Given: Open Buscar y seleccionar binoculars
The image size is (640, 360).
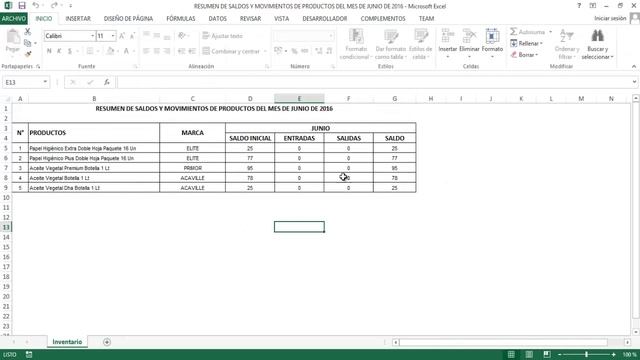Looking at the screenshot, I should click(598, 44).
